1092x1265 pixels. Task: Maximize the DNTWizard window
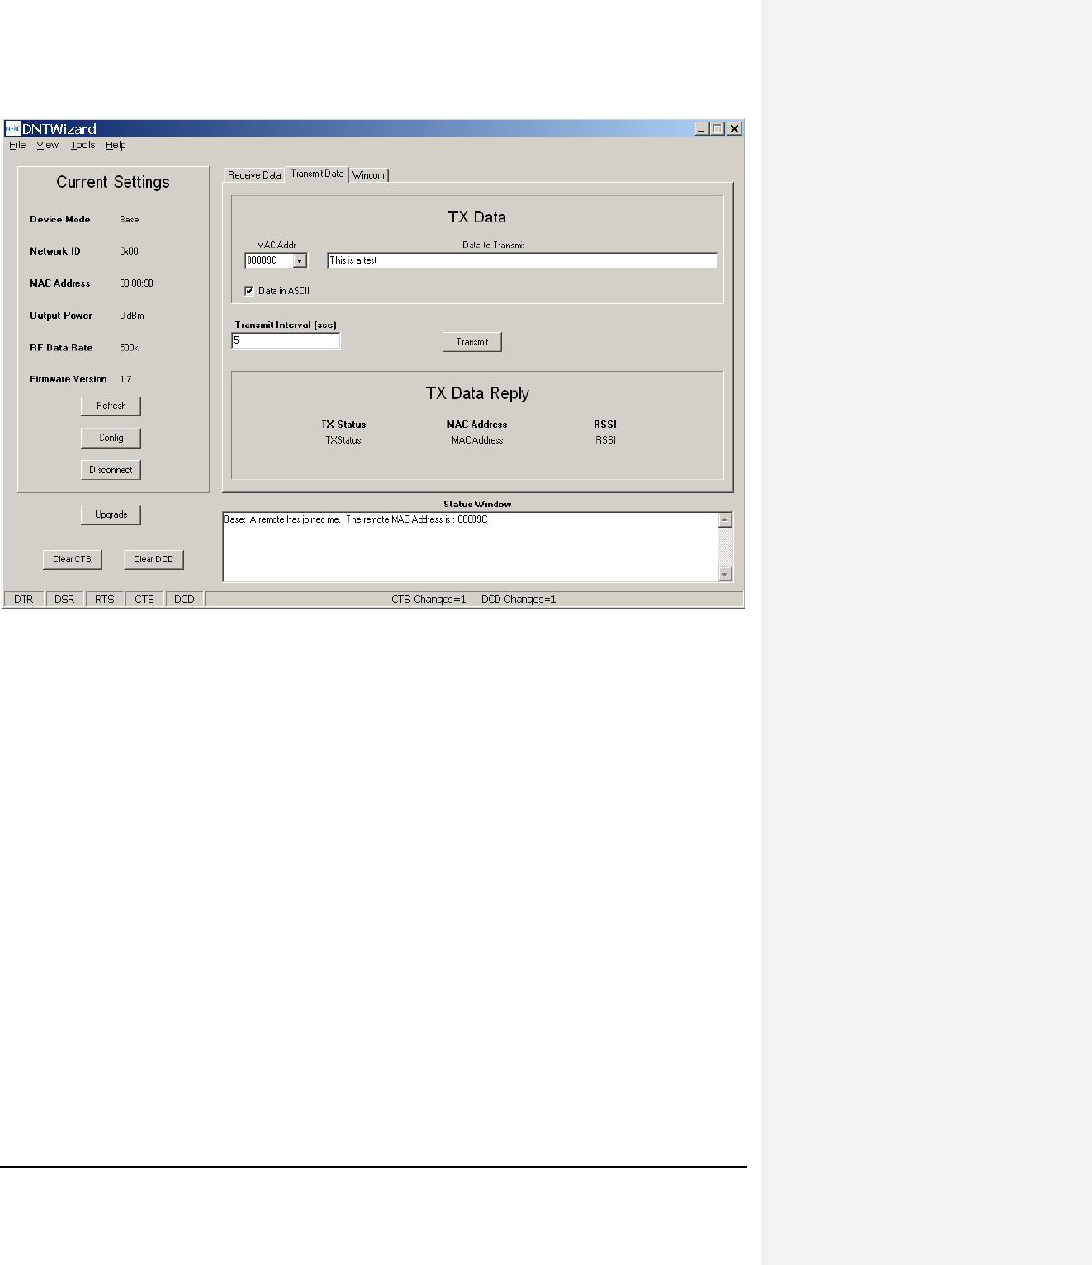coord(717,129)
